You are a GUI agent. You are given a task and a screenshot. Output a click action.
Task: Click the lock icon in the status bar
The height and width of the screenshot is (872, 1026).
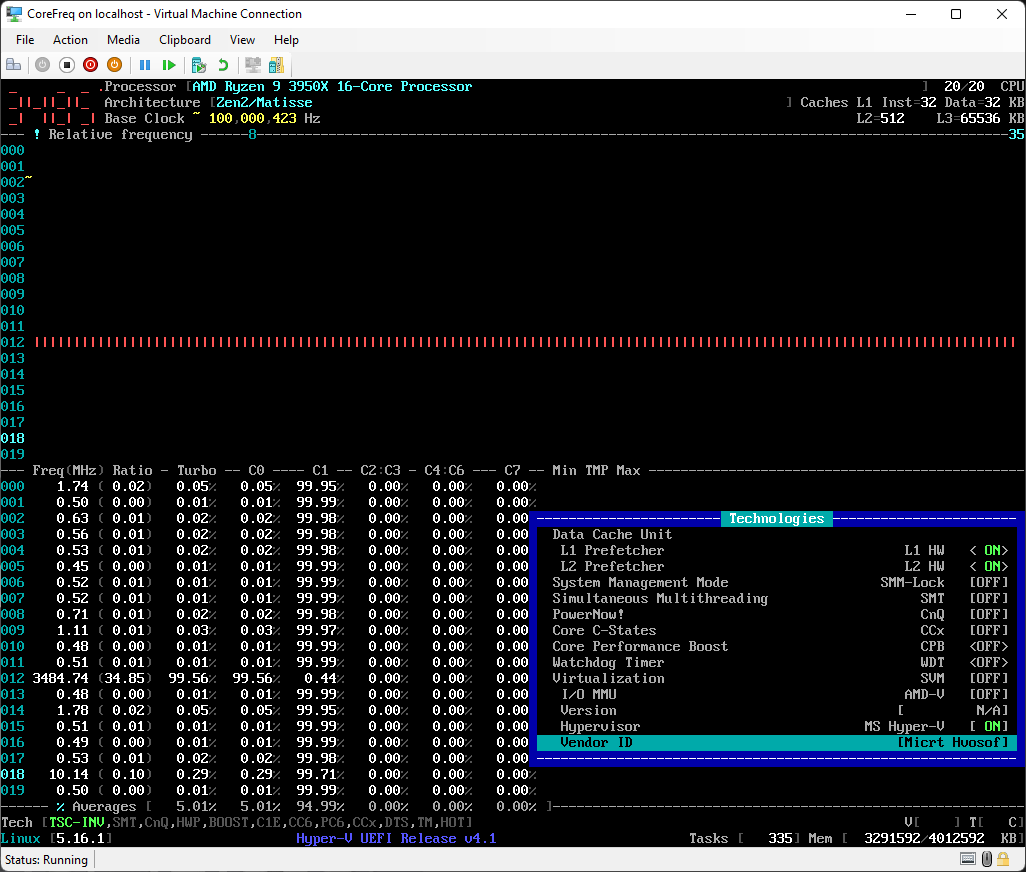(x=1003, y=859)
